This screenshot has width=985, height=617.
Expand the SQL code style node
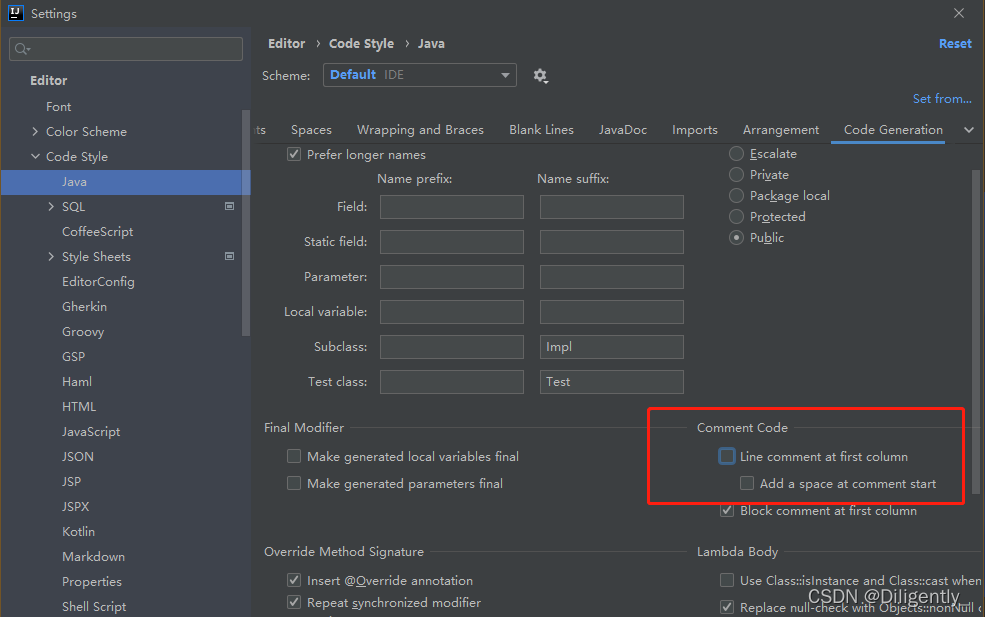click(51, 206)
